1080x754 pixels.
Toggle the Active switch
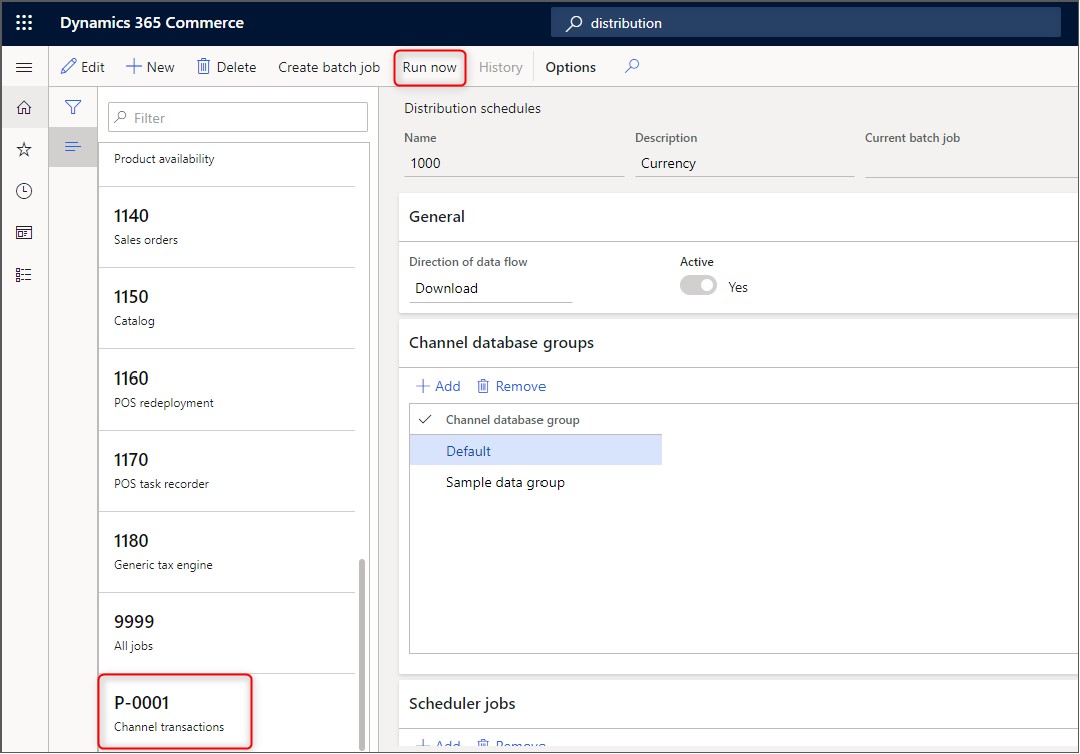click(x=698, y=286)
